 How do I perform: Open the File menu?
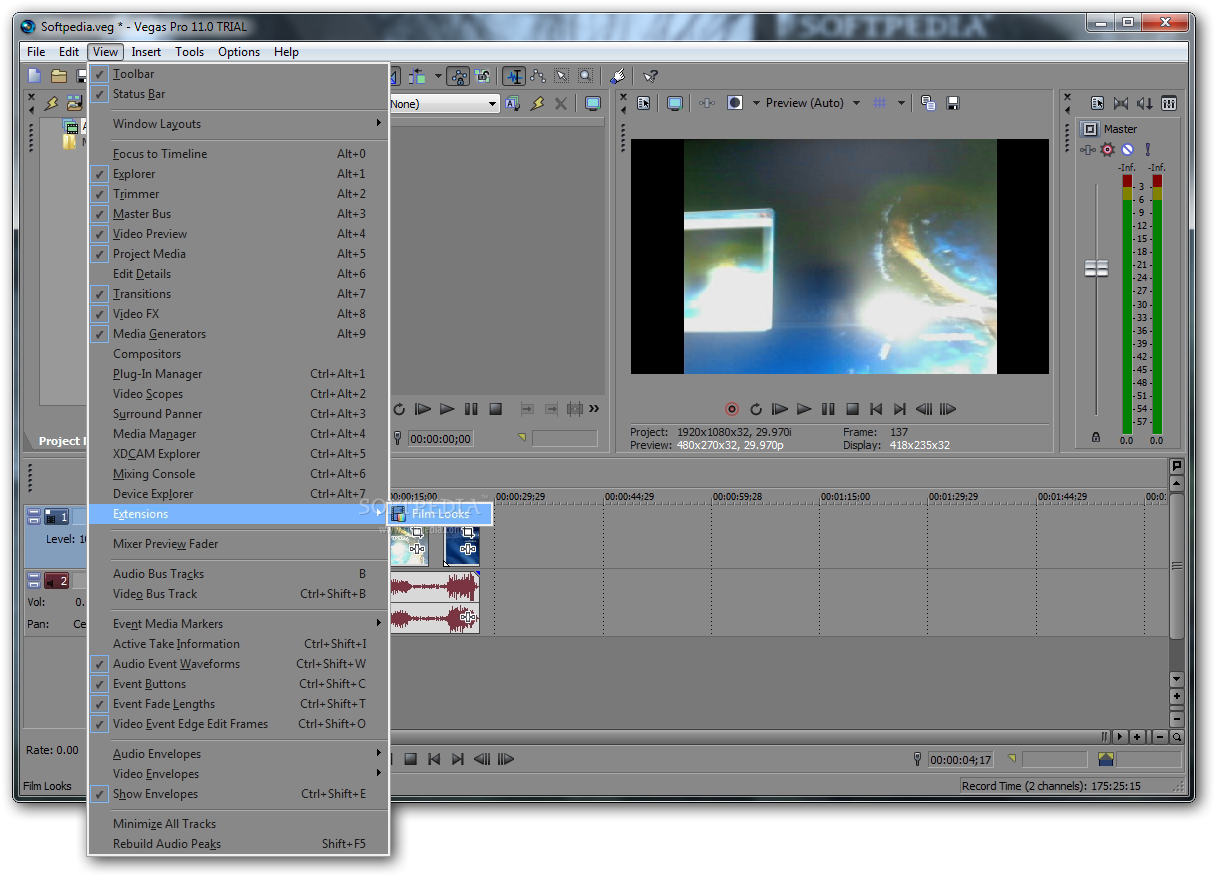(36, 52)
